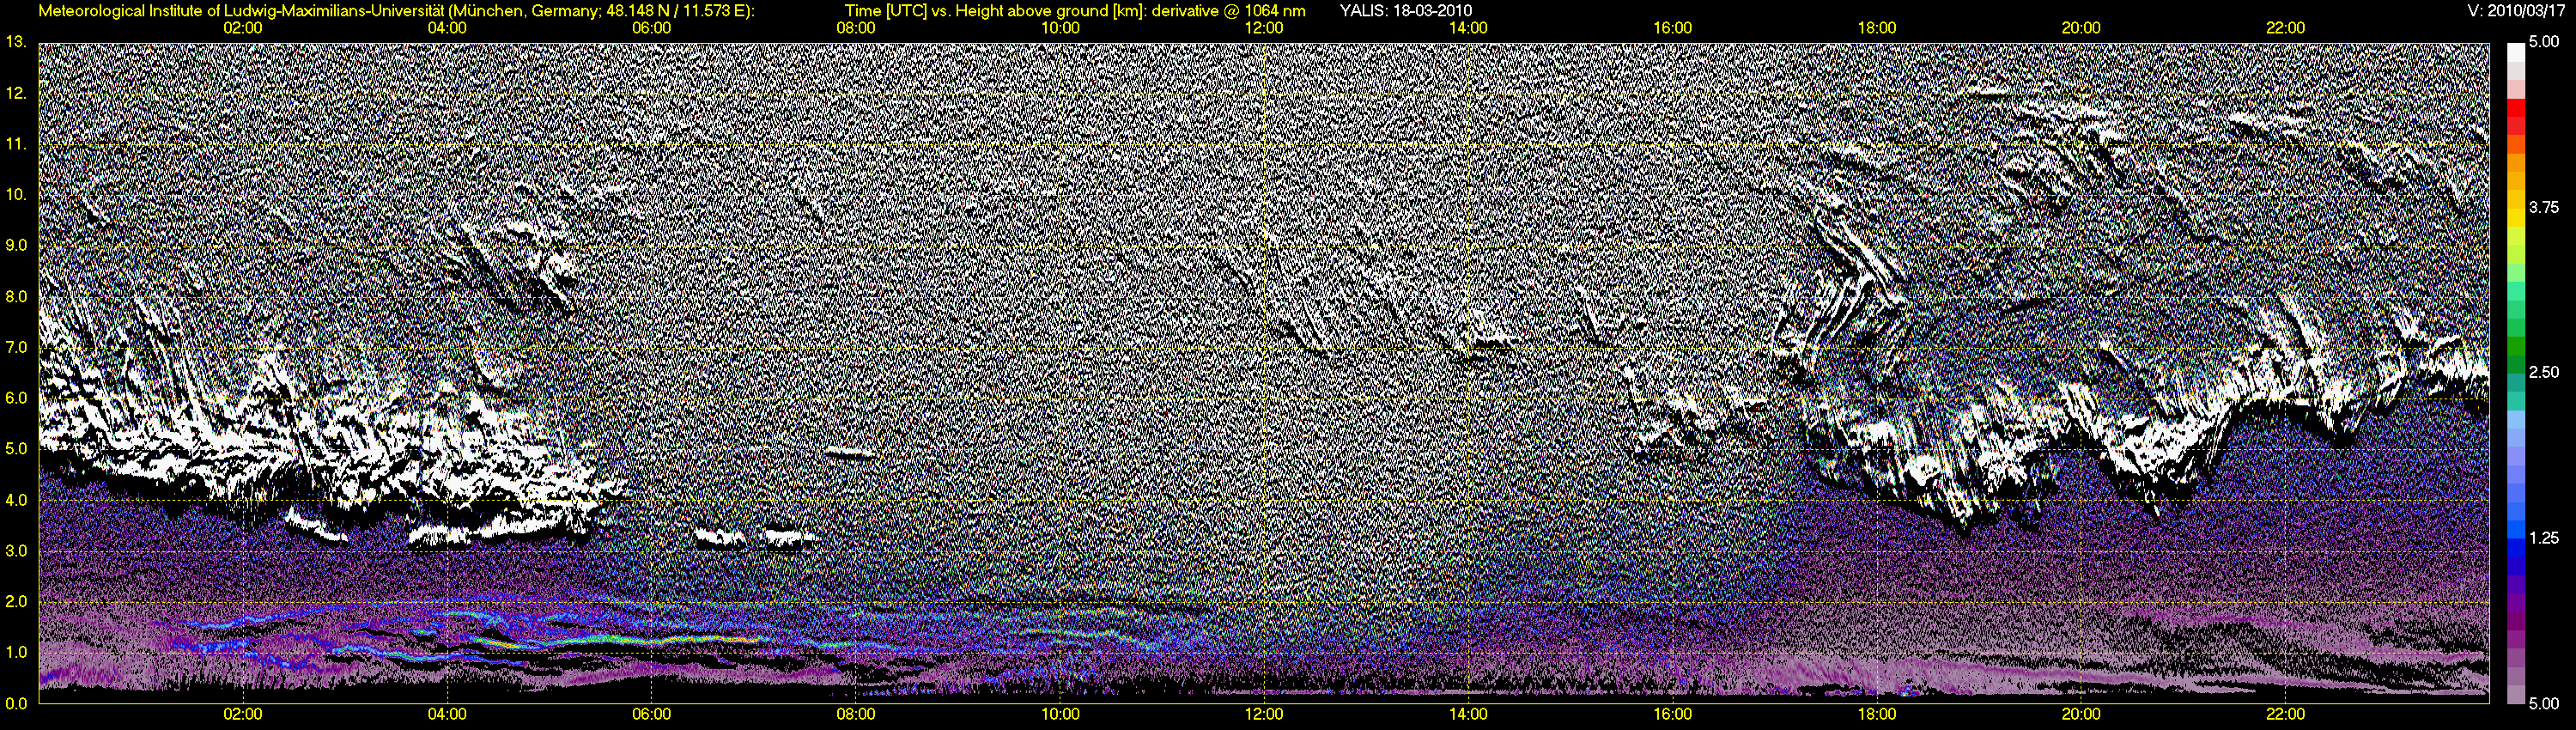The width and height of the screenshot is (2576, 730).
Task: Pick the 0.0 height axis label
Action: (x=16, y=703)
